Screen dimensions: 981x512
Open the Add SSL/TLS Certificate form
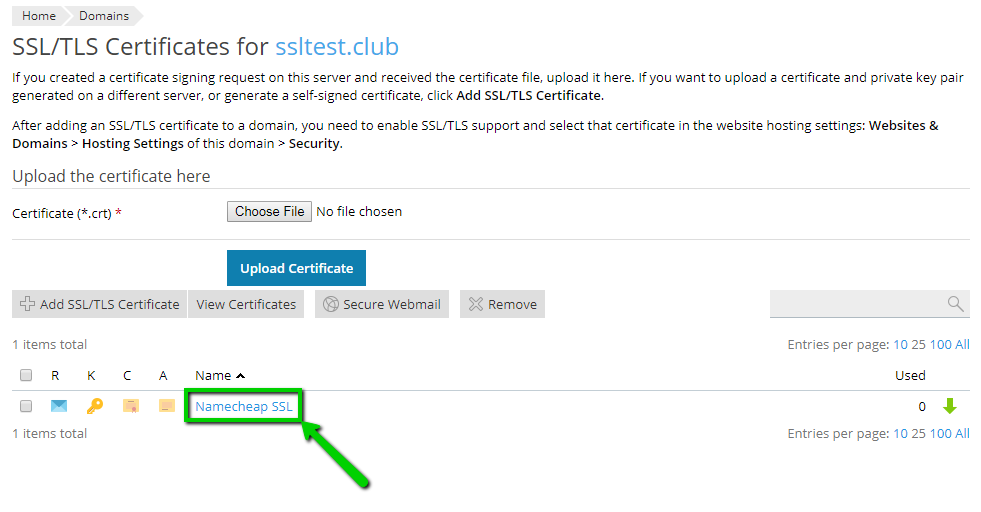100,304
